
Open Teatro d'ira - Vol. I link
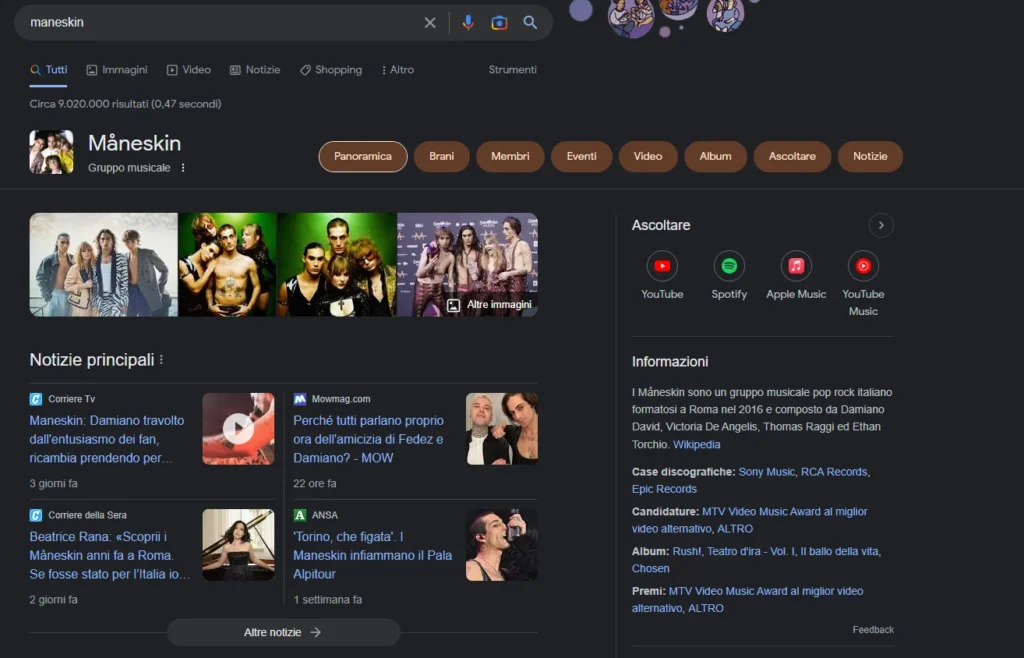point(751,552)
